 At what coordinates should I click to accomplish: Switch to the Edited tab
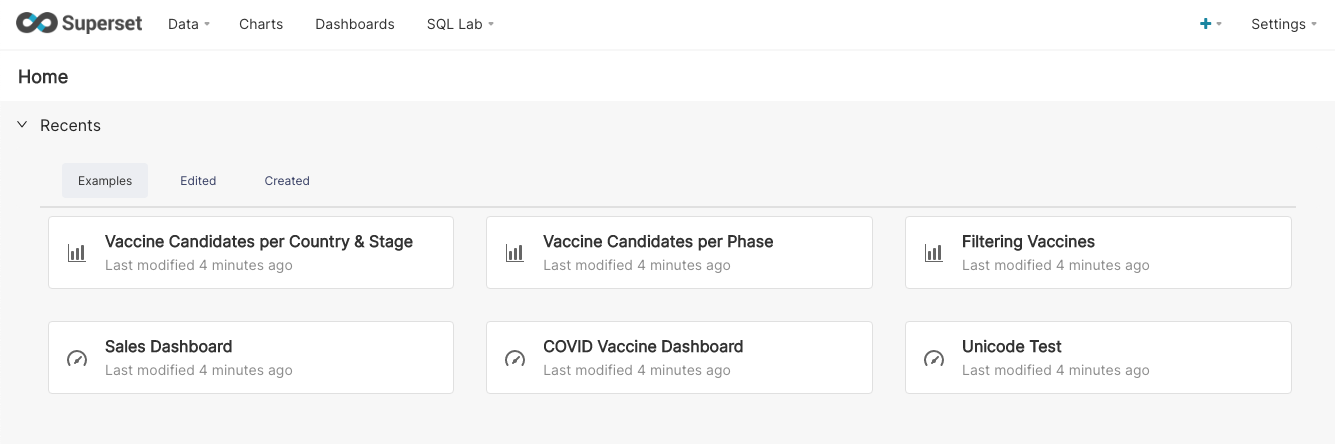click(198, 181)
